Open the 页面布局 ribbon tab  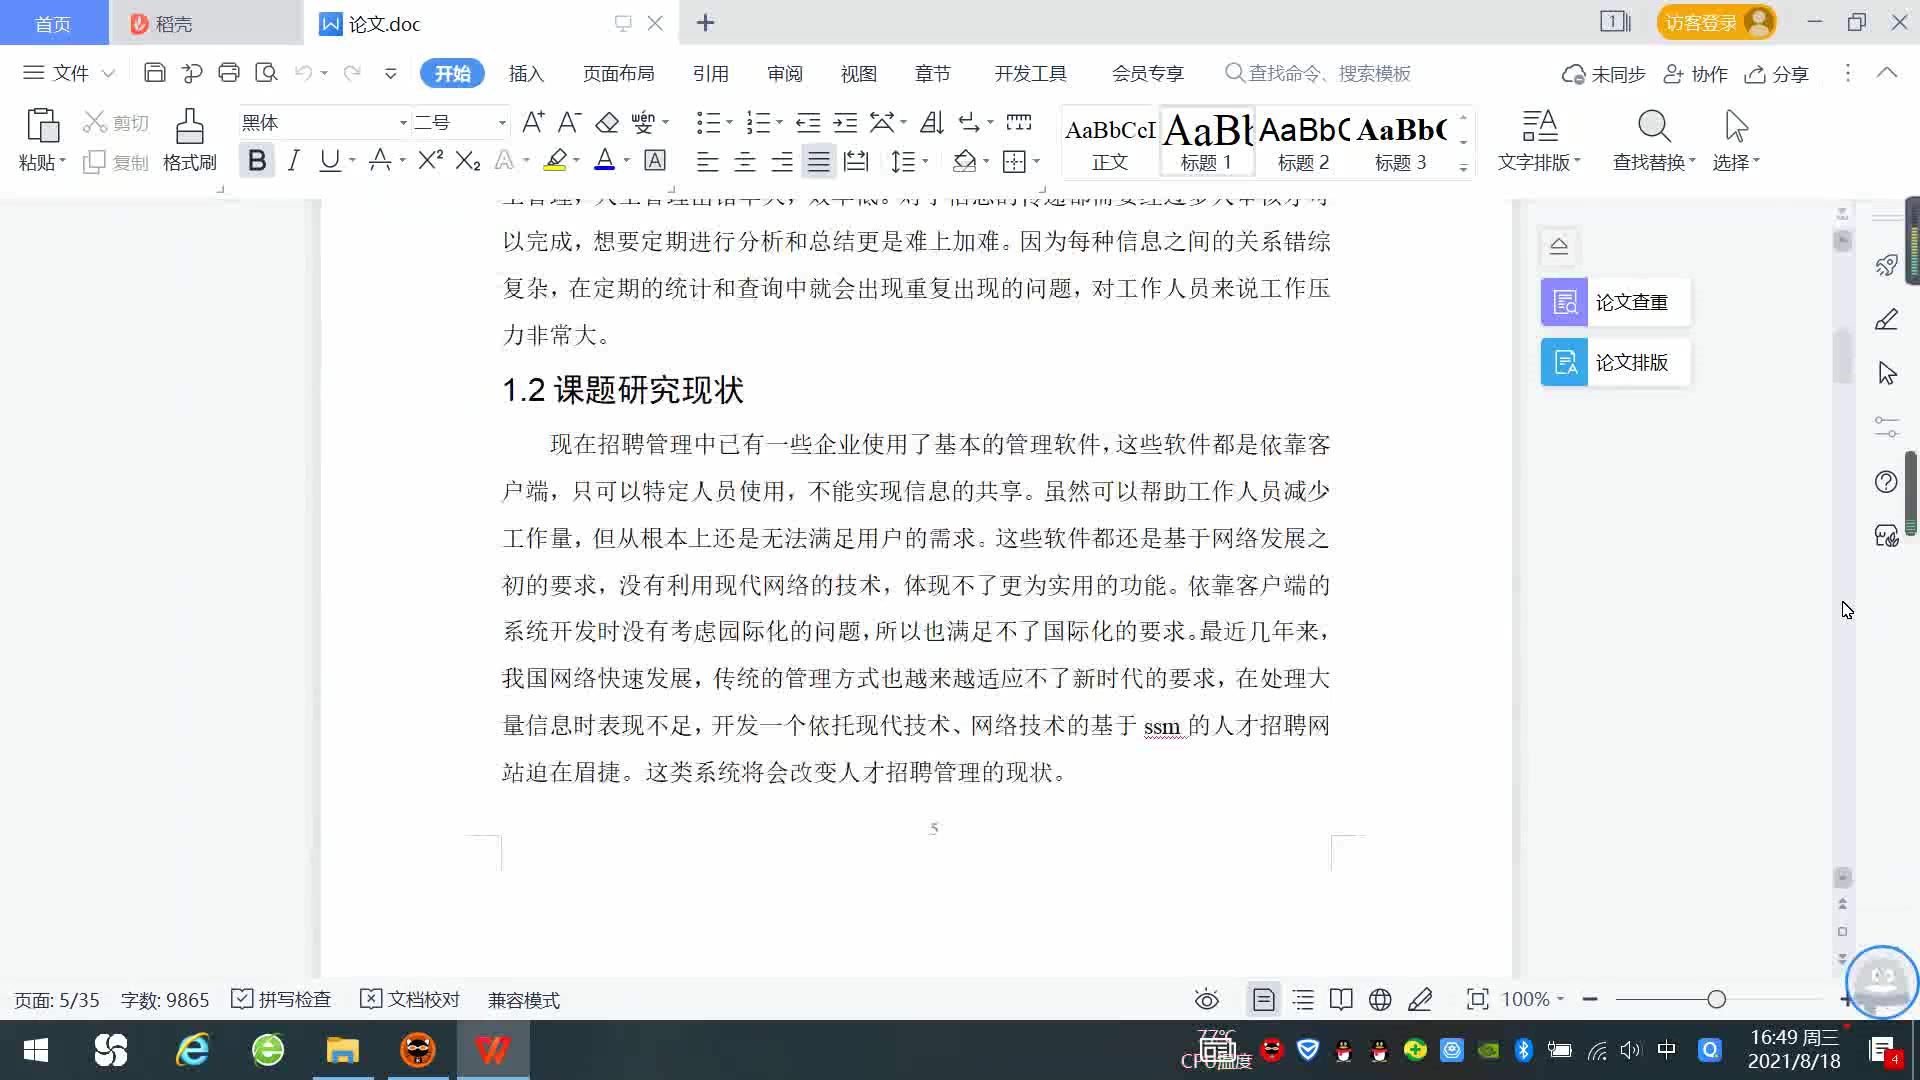pos(618,73)
